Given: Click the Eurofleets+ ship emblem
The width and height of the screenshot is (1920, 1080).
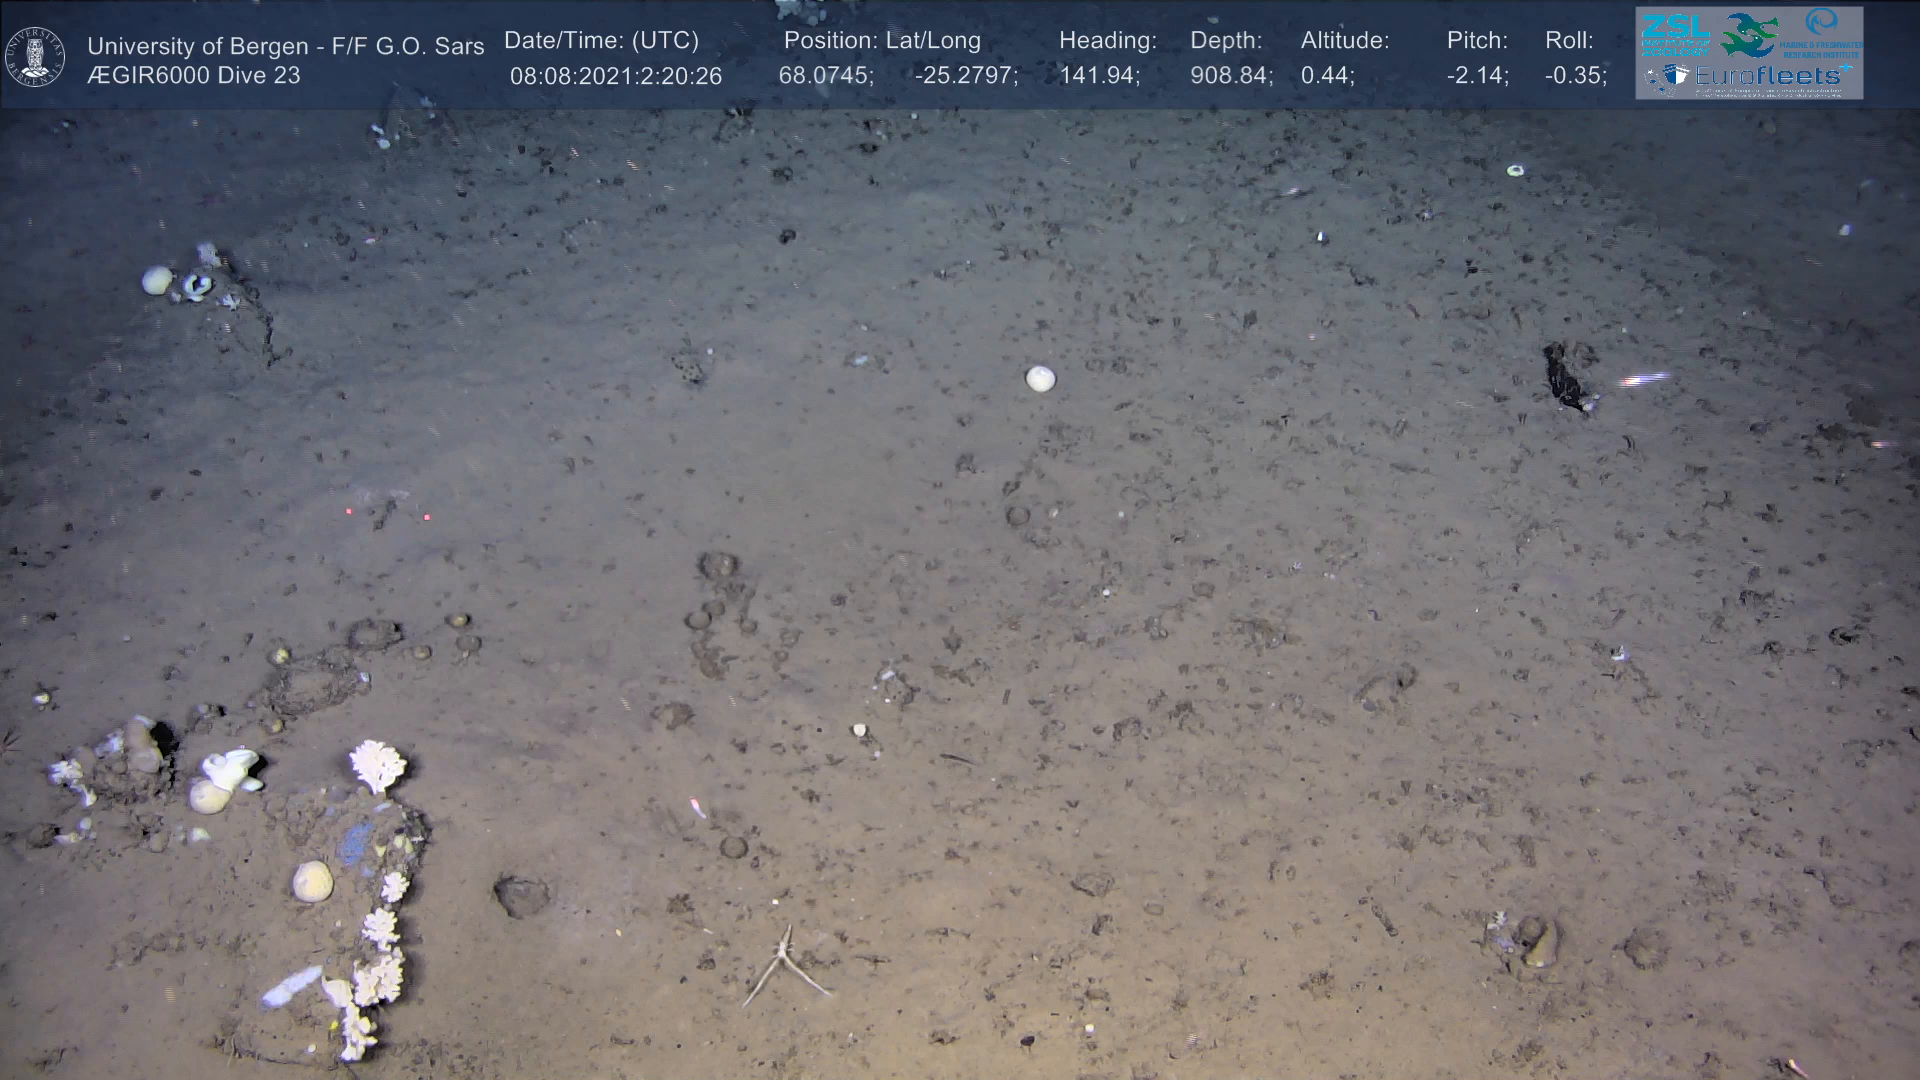Looking at the screenshot, I should (x=1676, y=77).
